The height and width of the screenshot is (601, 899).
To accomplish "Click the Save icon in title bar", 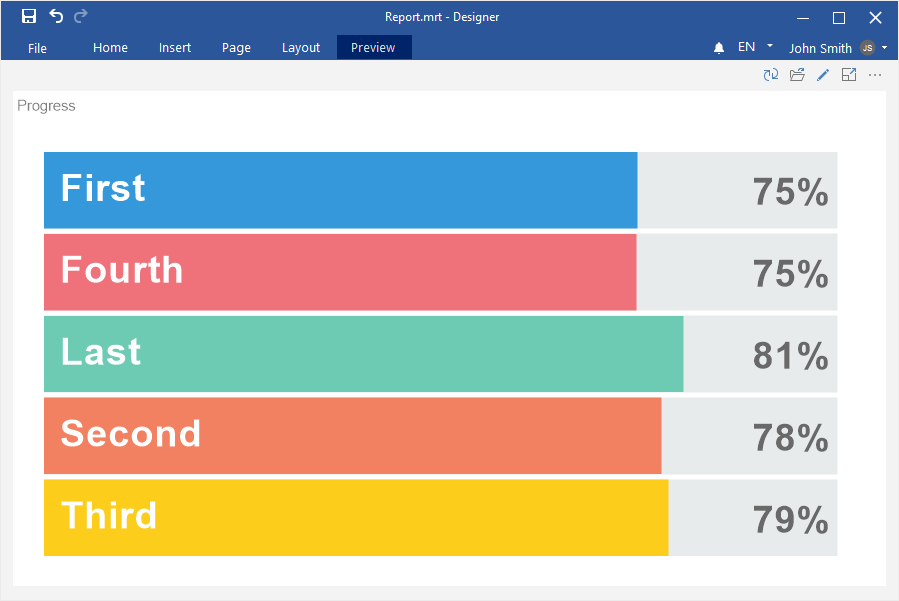I will click(29, 16).
